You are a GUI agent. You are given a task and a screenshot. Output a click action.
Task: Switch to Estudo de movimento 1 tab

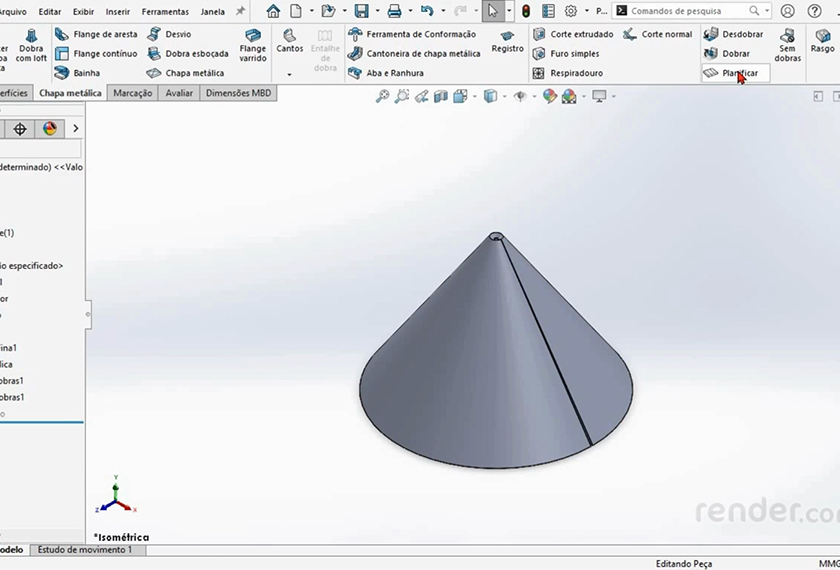(x=84, y=550)
